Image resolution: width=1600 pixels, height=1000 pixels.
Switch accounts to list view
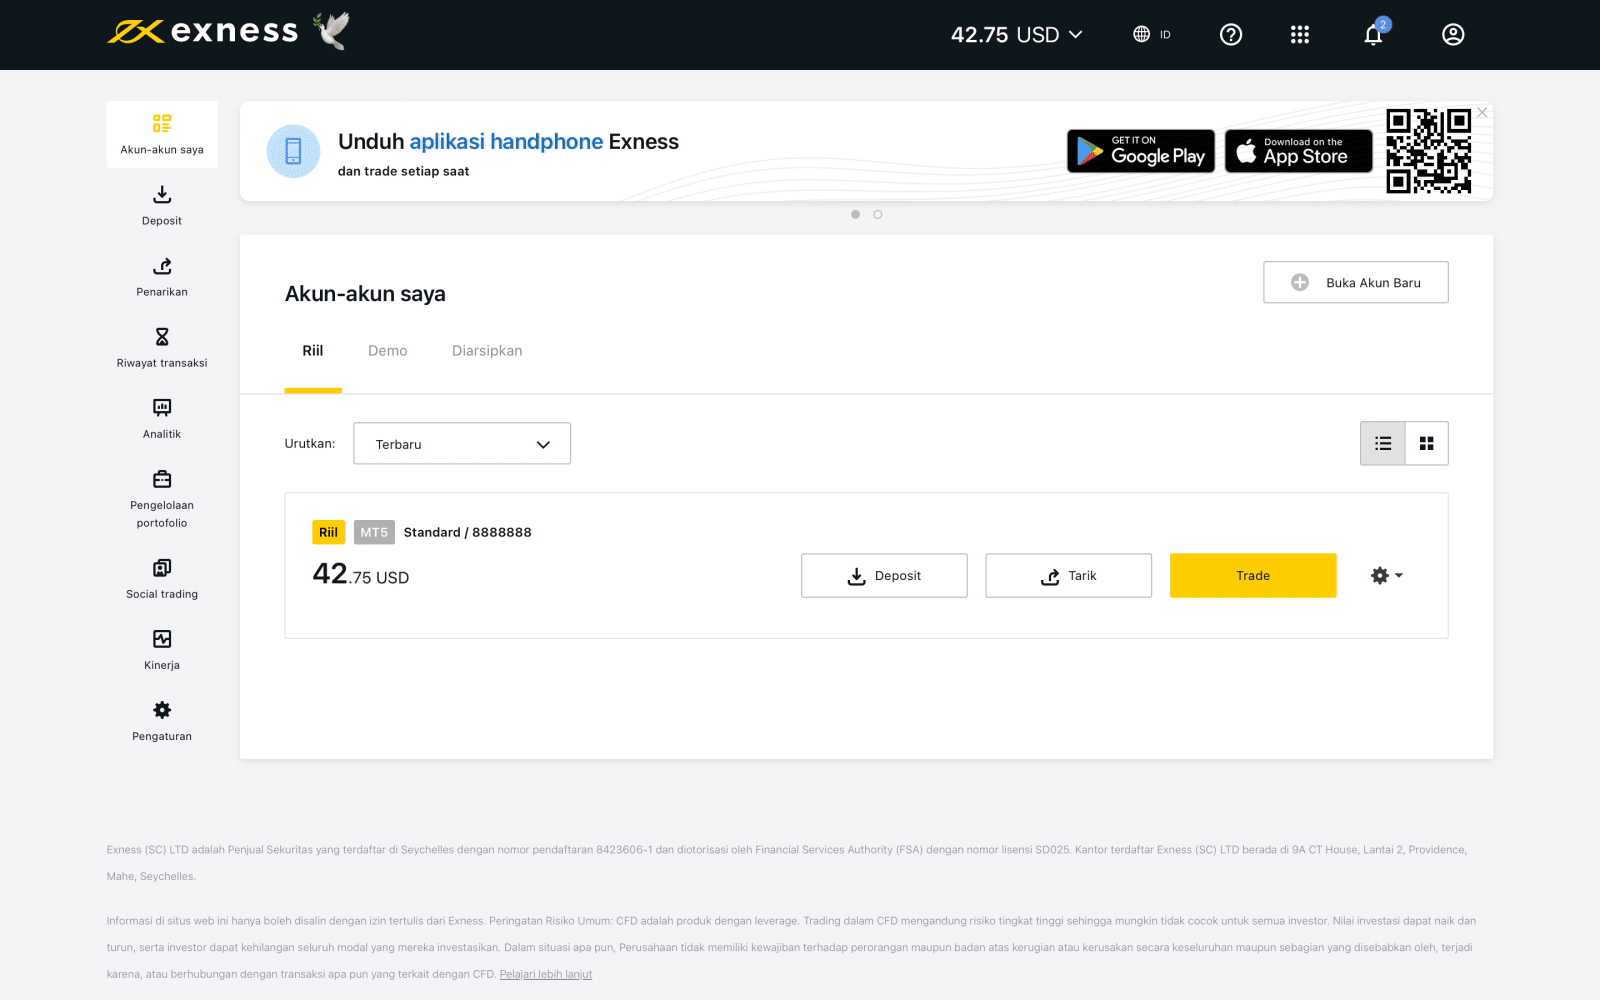tap(1383, 444)
